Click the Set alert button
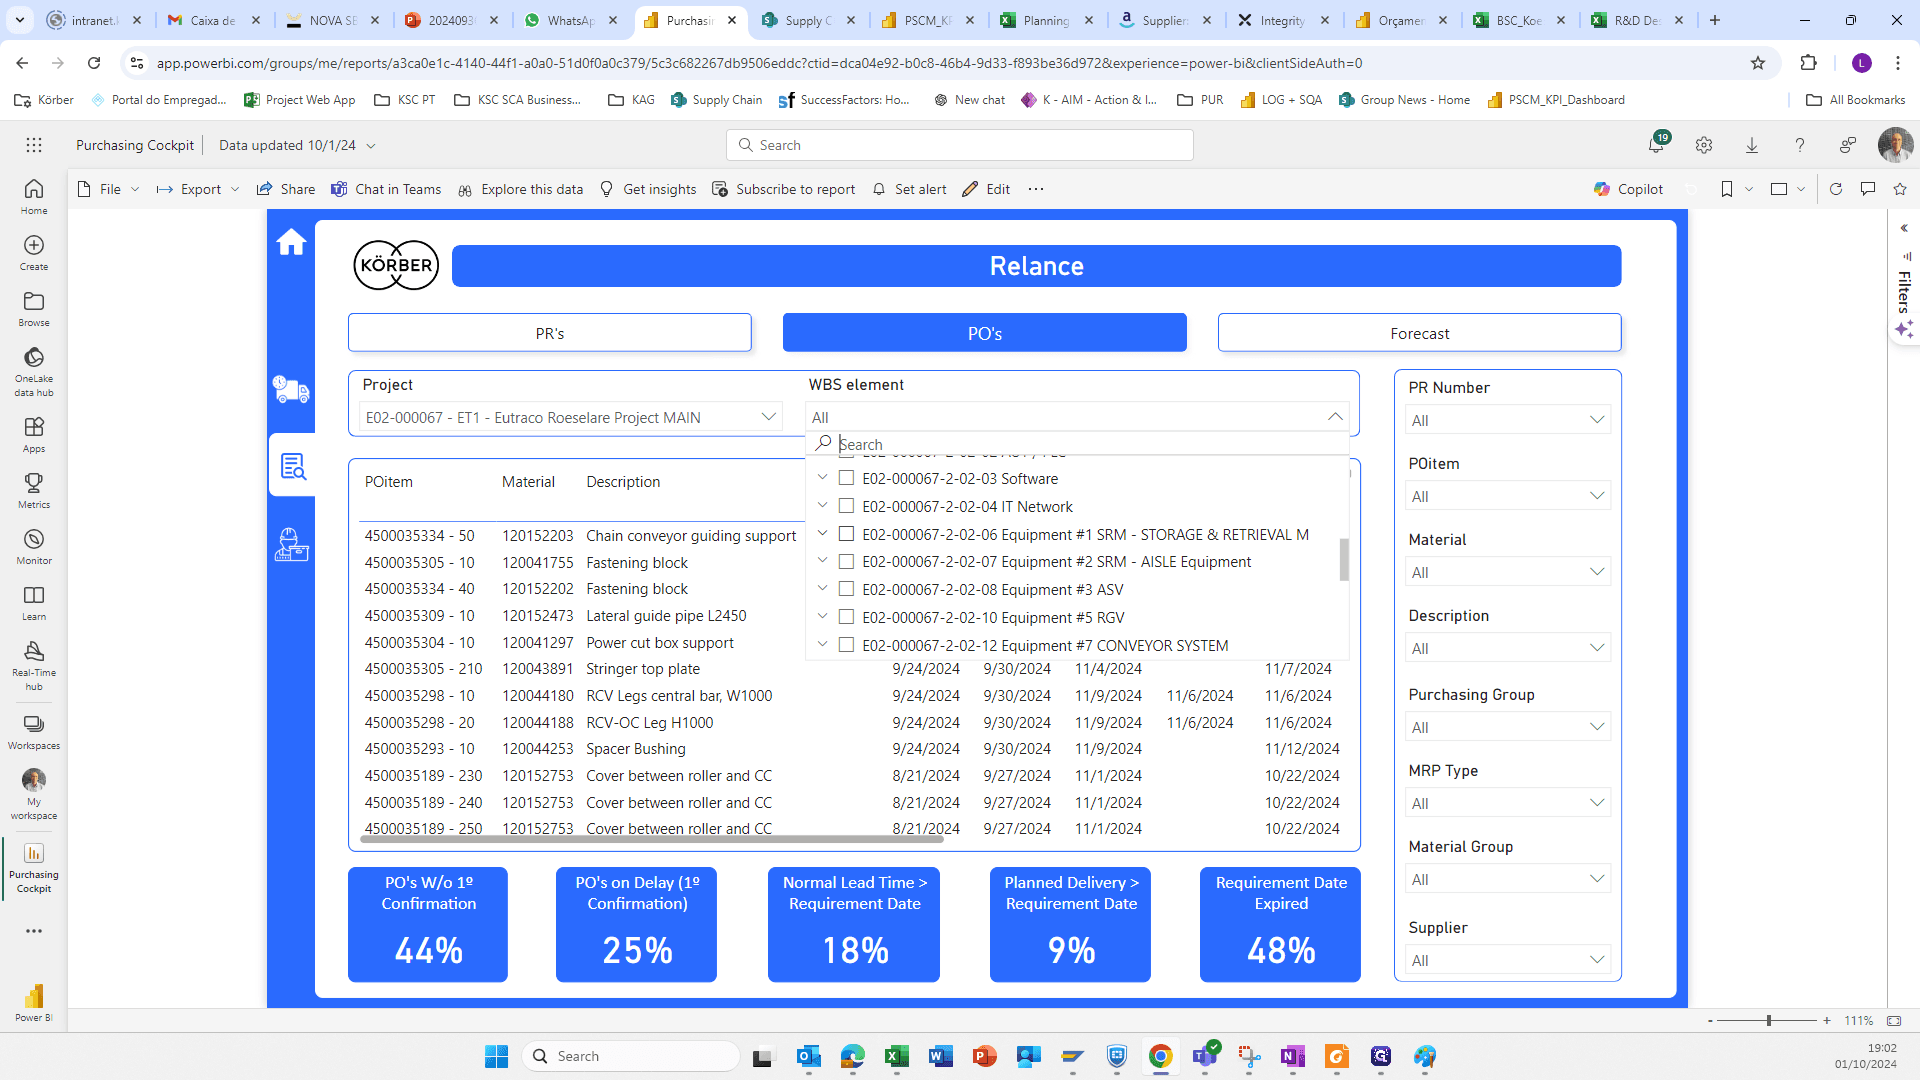Screen dimensions: 1920x1080 pos(909,189)
